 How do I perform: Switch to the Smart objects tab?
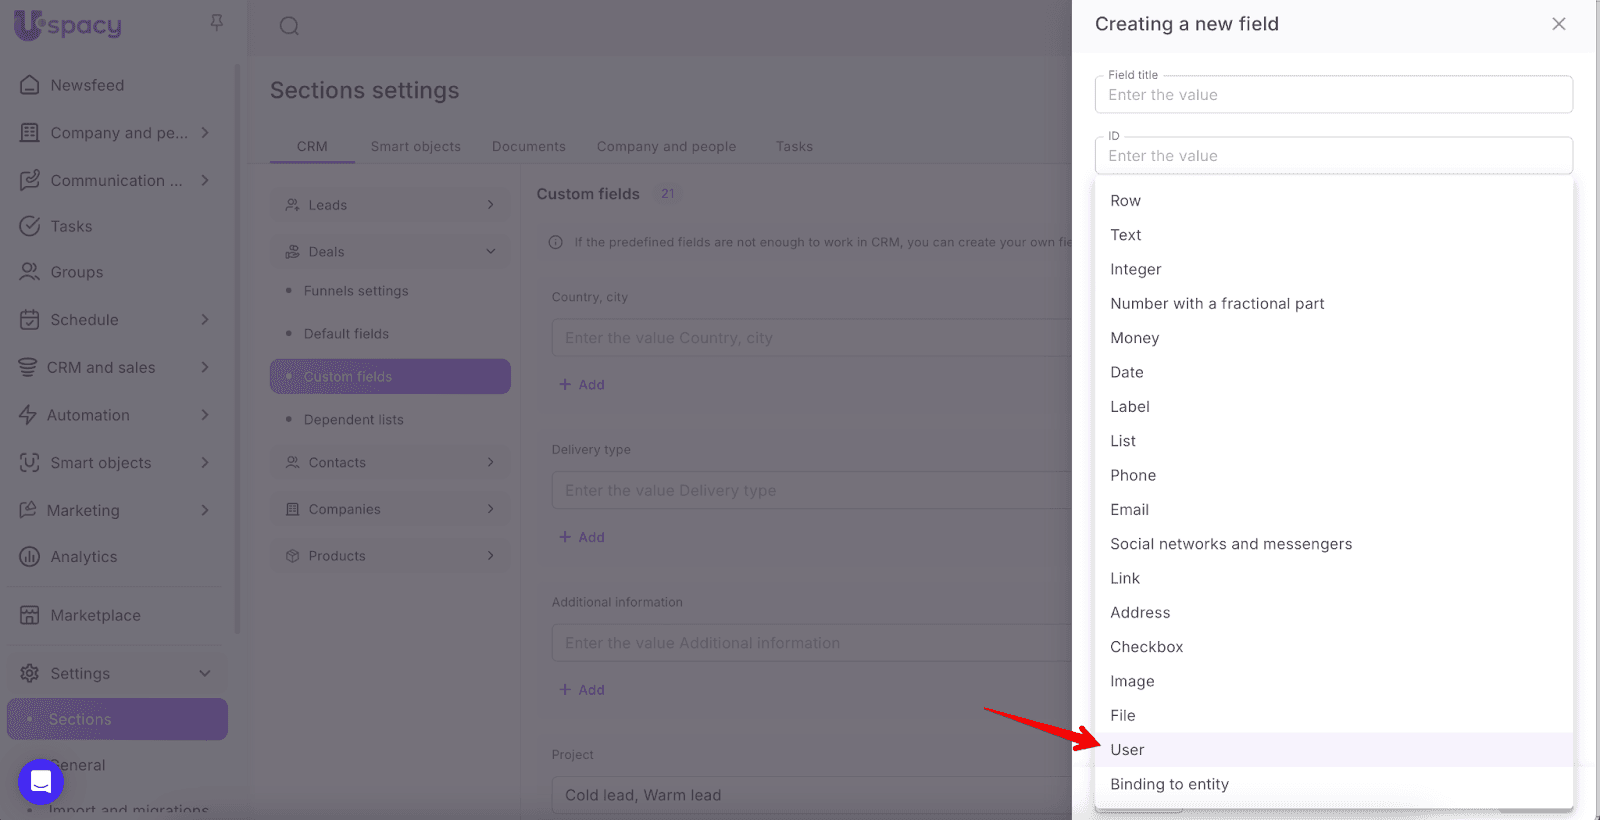[x=415, y=146]
